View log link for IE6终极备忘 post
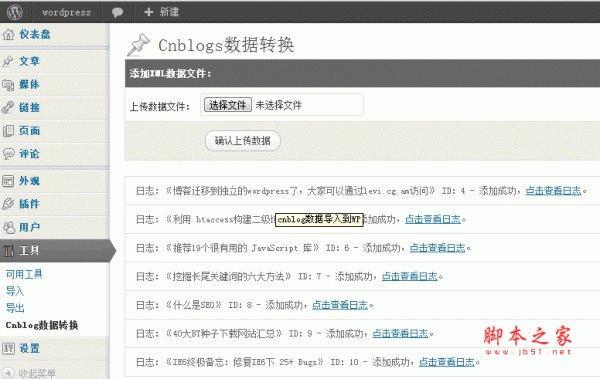Screen dimensions: 600x379 tap(447, 362)
